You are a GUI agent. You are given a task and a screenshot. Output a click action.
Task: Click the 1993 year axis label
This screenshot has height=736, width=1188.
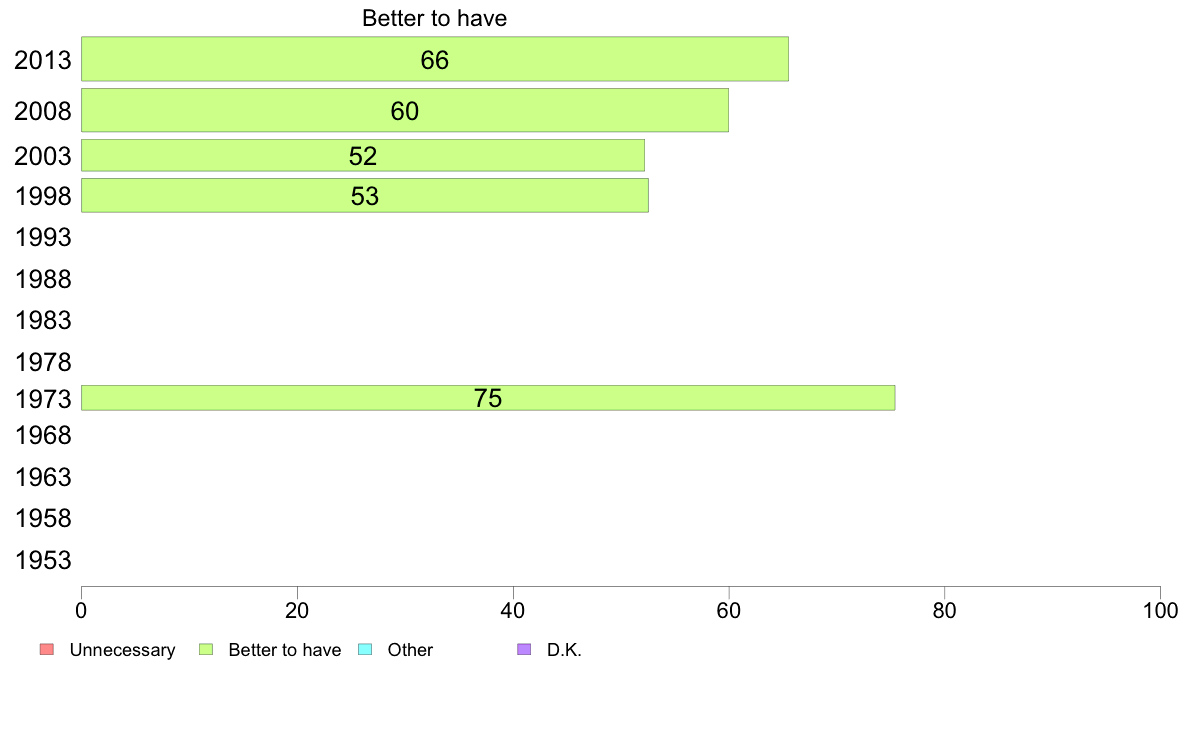coord(43,237)
